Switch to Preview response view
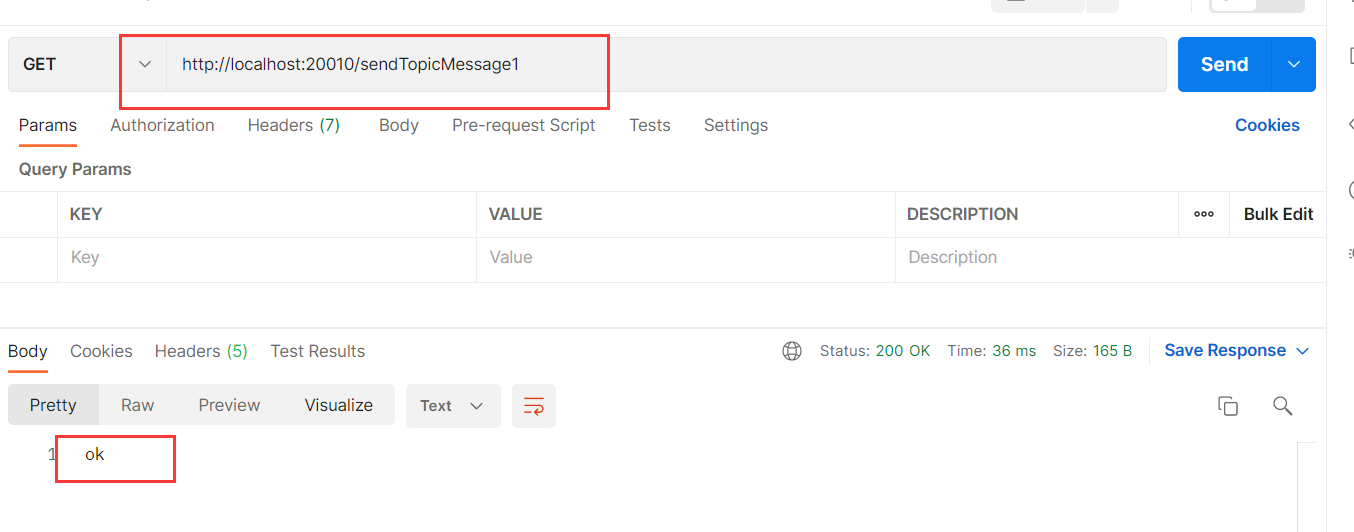 229,405
